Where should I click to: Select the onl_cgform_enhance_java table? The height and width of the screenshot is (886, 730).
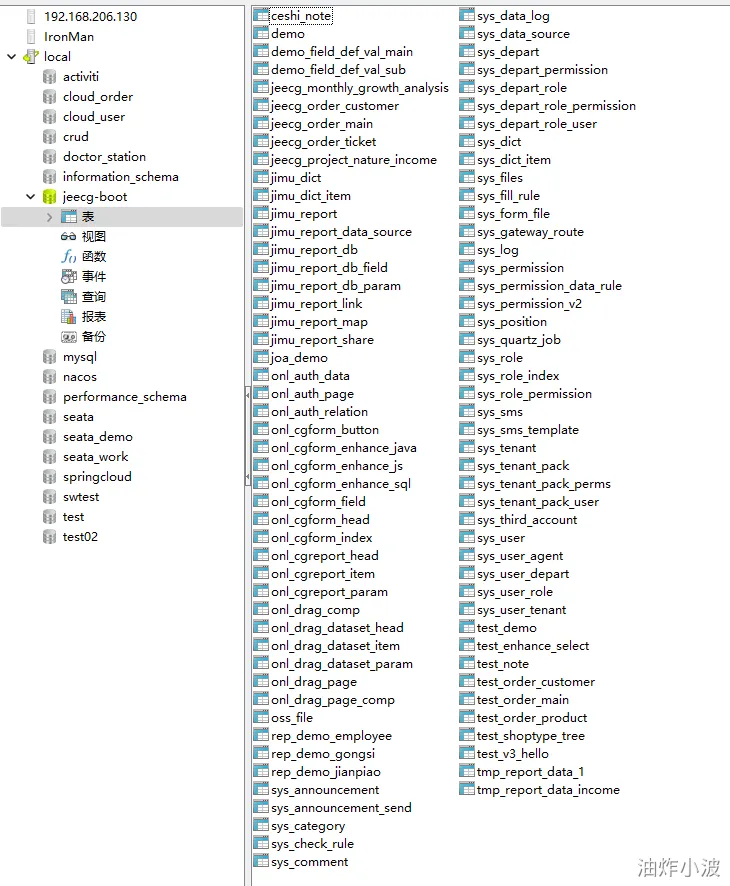coord(344,448)
